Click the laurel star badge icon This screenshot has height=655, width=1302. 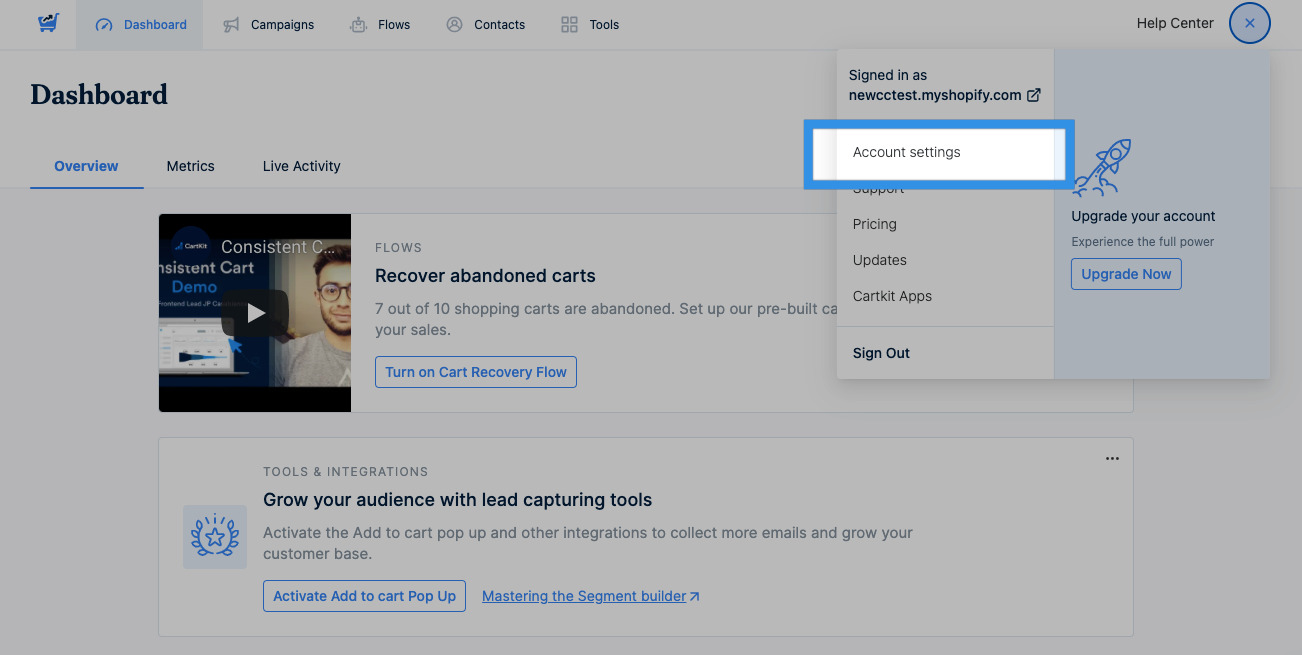click(x=215, y=537)
